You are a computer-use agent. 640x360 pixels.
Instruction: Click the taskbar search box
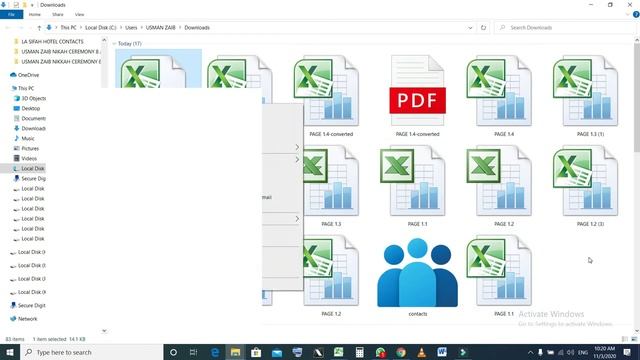point(91,352)
